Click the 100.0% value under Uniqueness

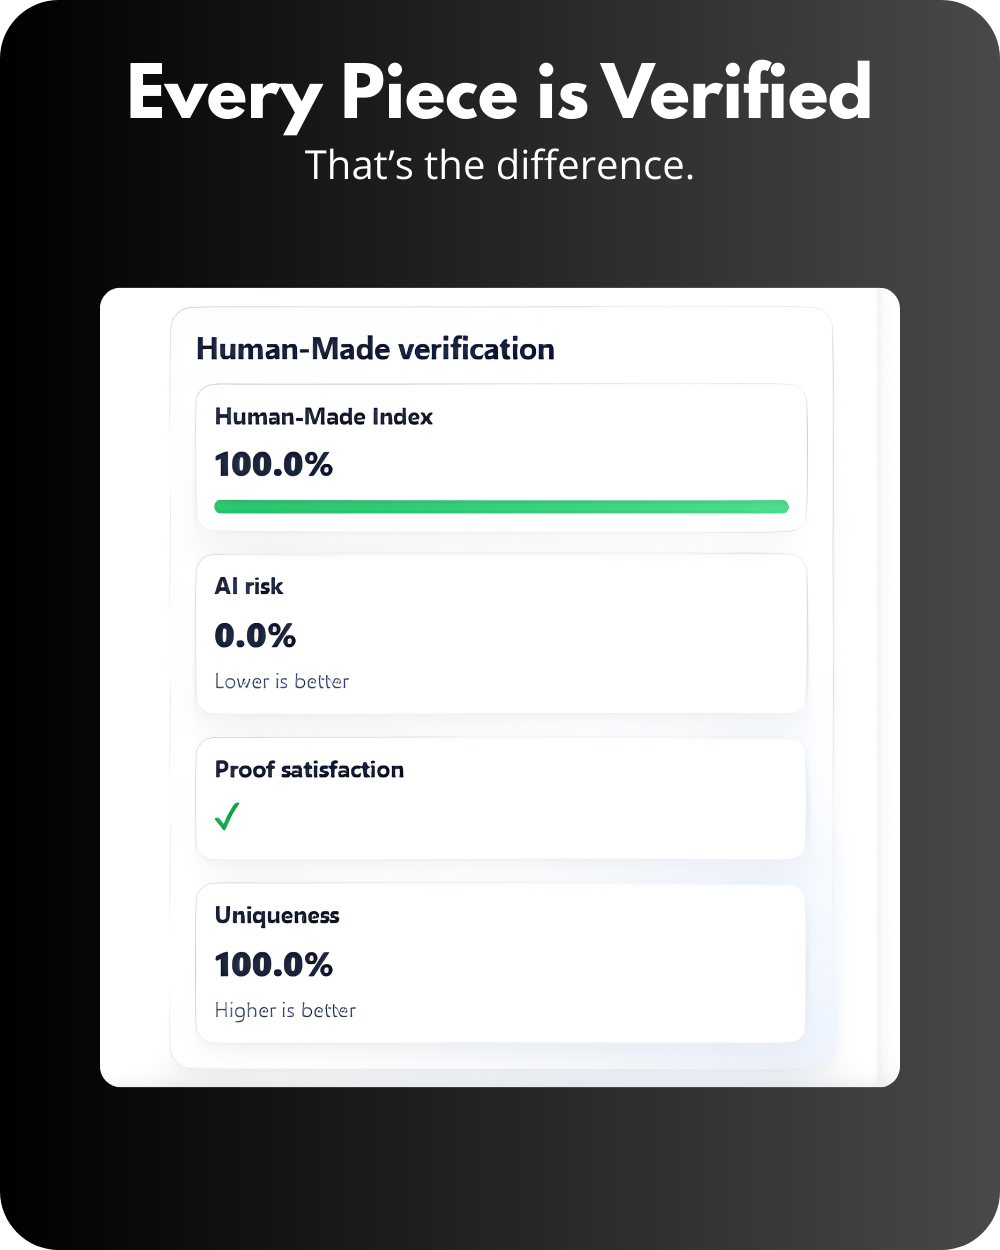pos(273,964)
